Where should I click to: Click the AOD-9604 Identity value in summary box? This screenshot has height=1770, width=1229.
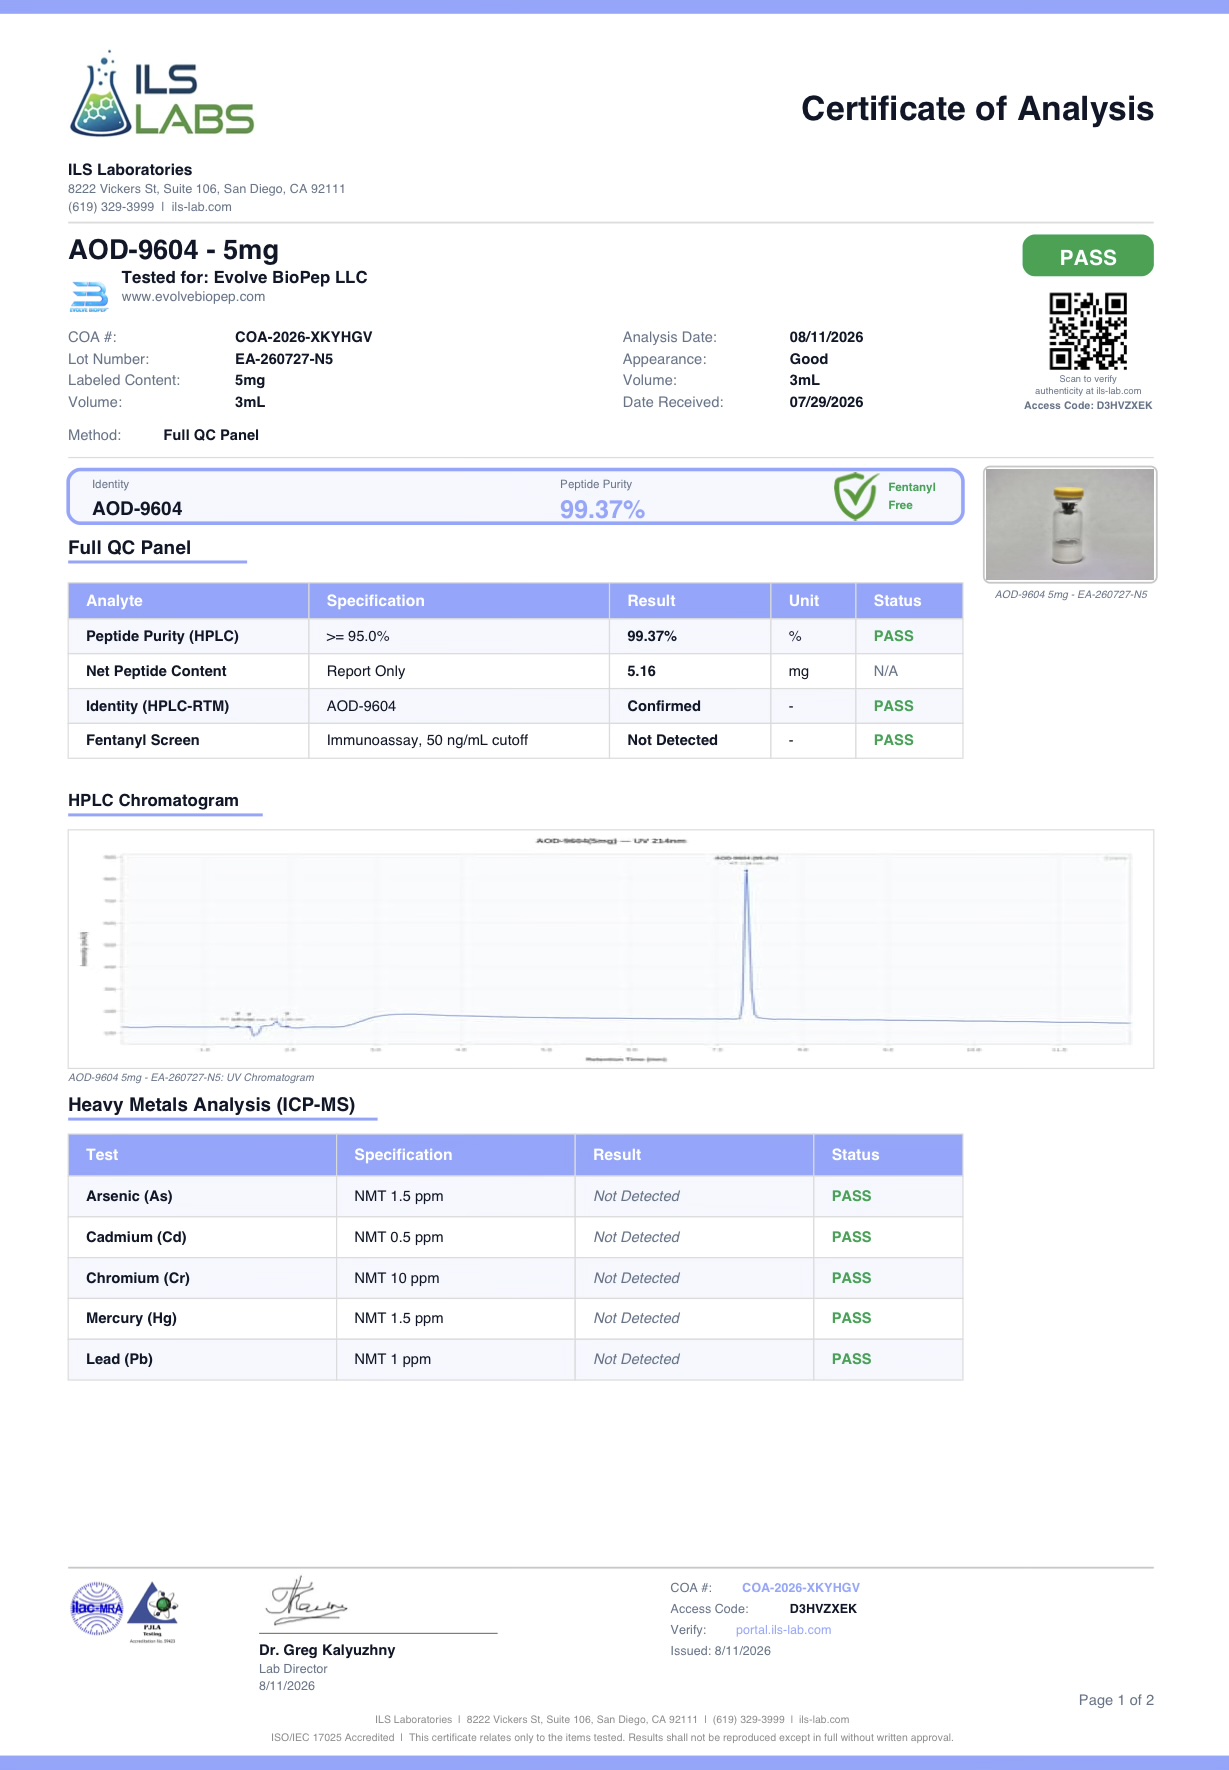(x=137, y=508)
